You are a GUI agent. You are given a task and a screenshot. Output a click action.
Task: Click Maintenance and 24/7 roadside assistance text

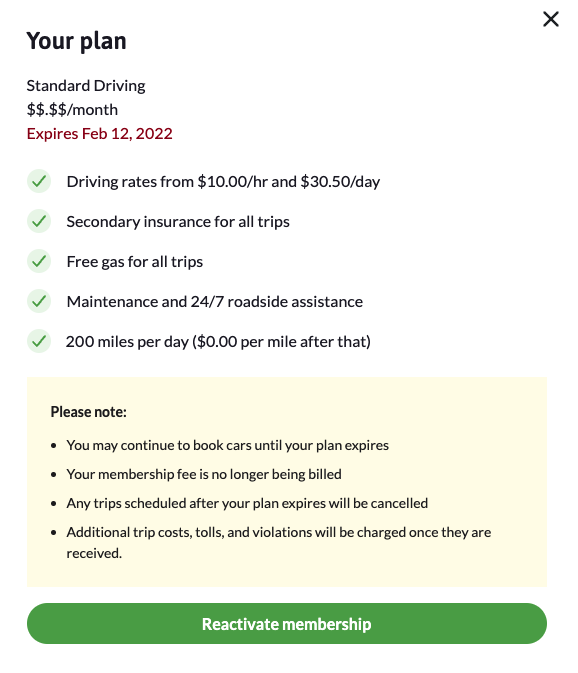click(x=215, y=302)
